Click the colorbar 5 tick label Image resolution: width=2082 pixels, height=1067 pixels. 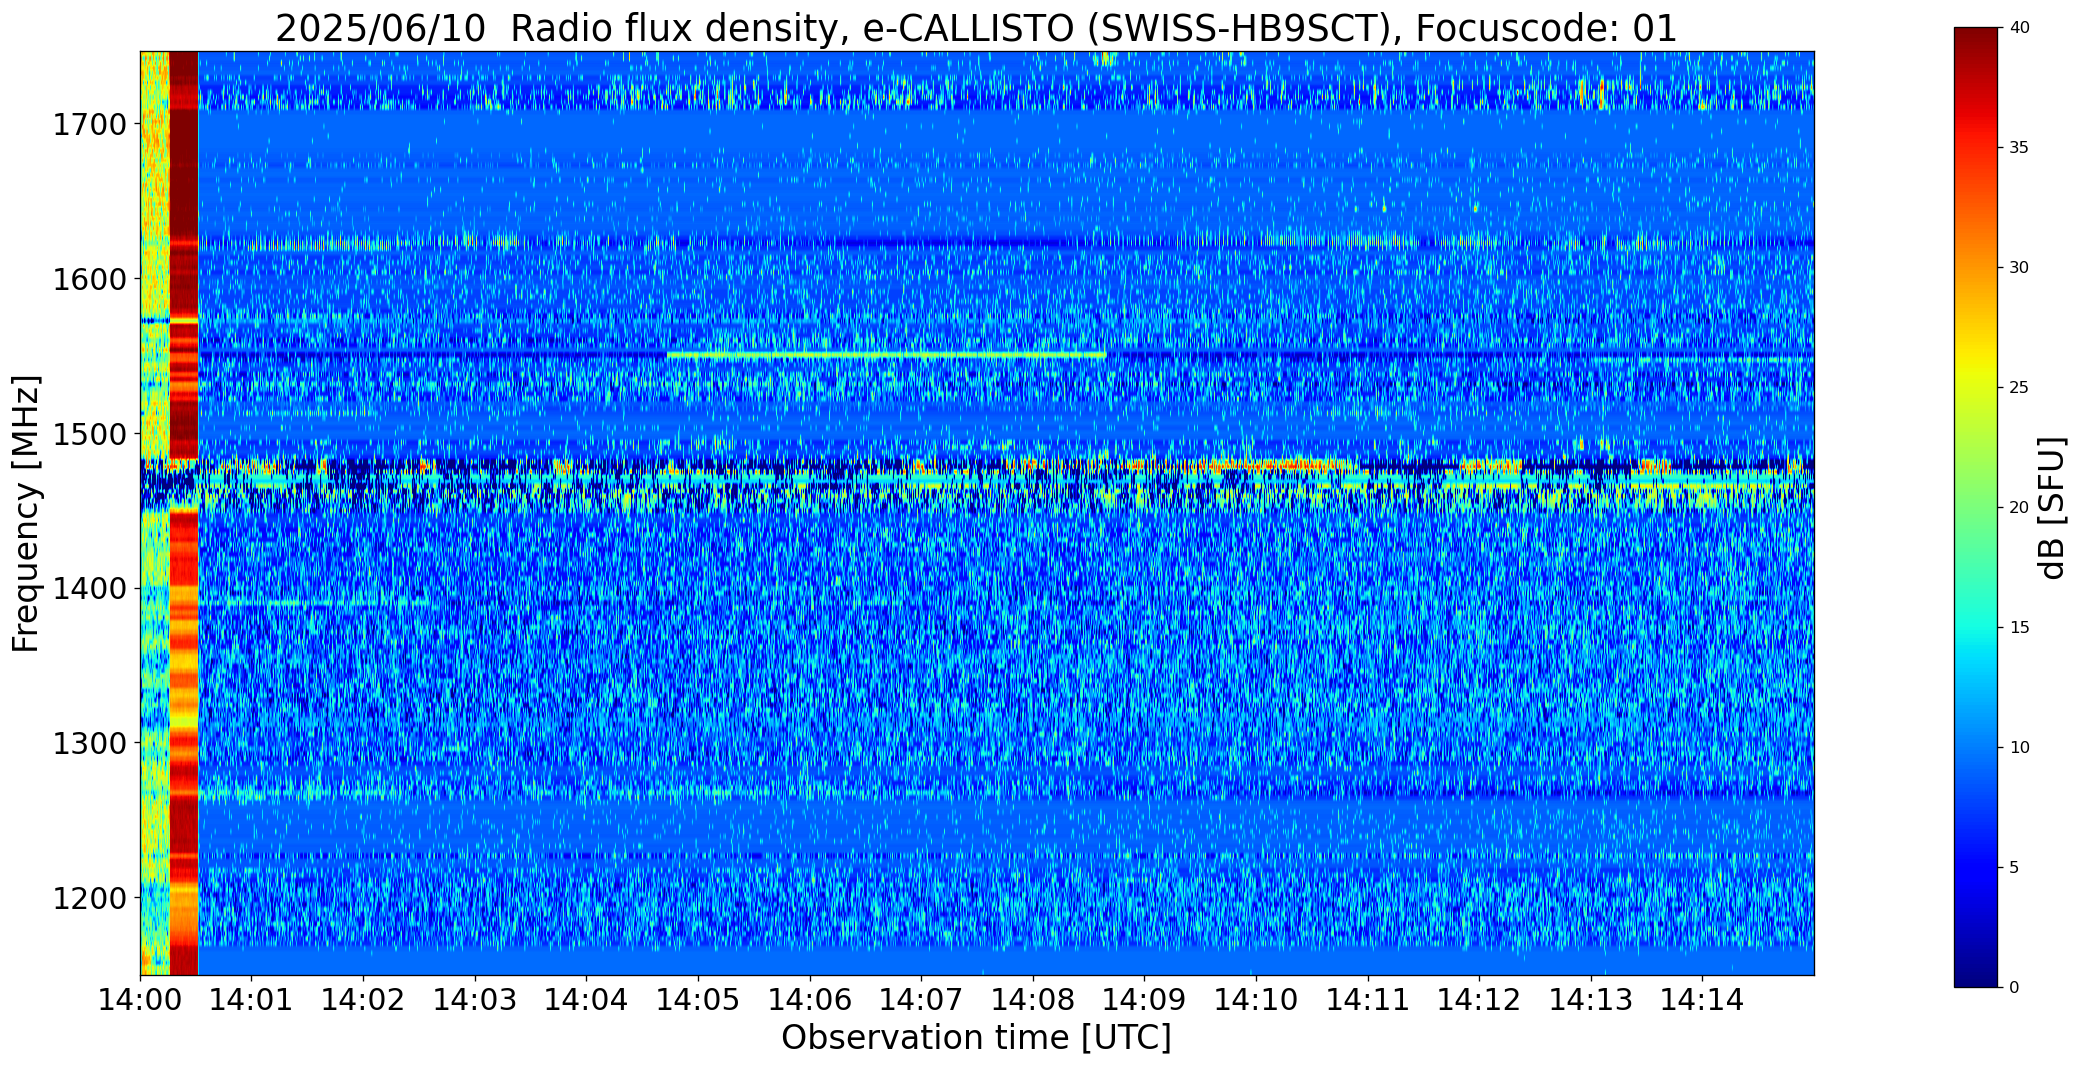2014,868
